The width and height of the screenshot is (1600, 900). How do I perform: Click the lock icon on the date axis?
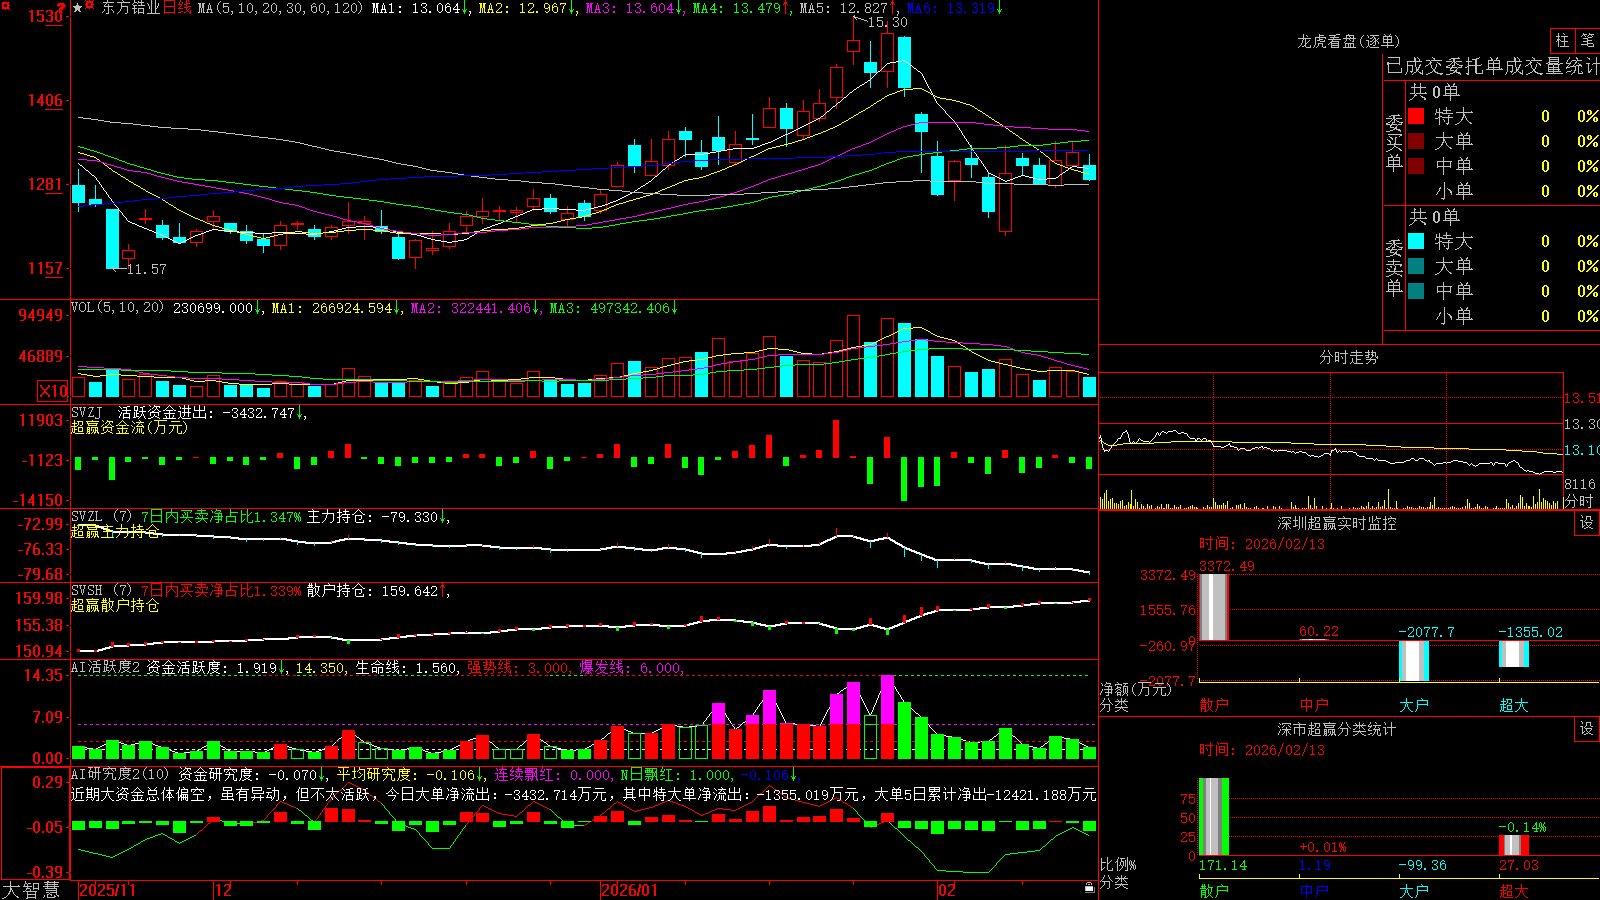(x=1089, y=888)
